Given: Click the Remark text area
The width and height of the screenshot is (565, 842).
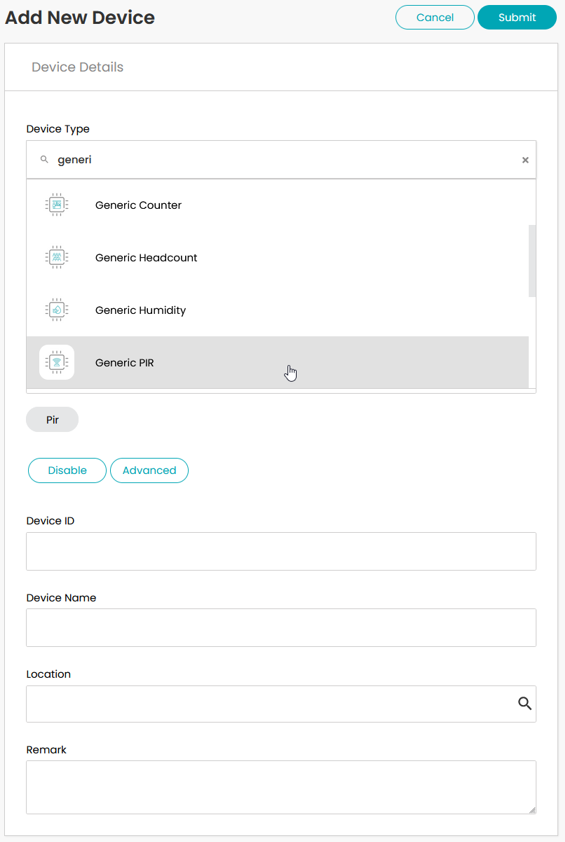Looking at the screenshot, I should [281, 787].
